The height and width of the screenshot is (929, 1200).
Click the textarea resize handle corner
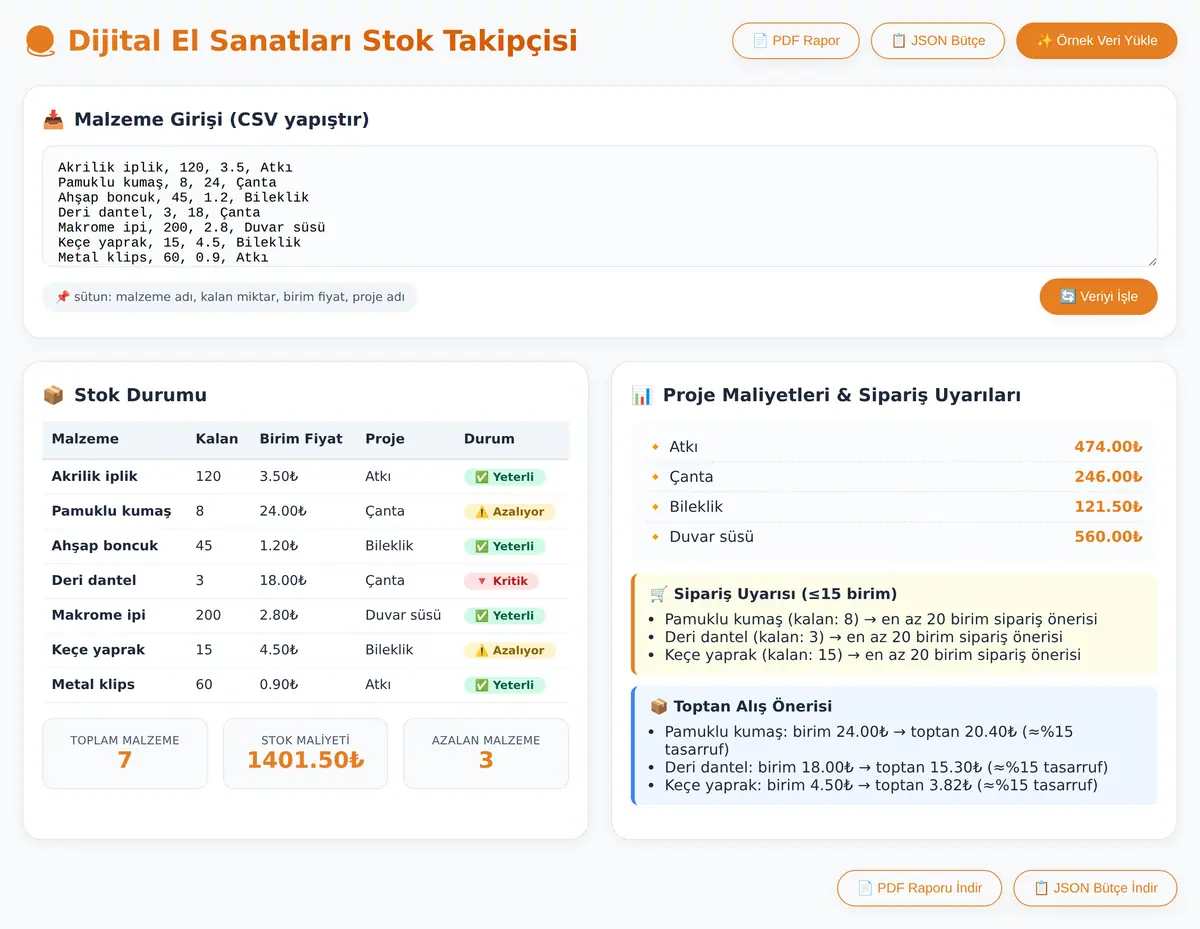1152,261
